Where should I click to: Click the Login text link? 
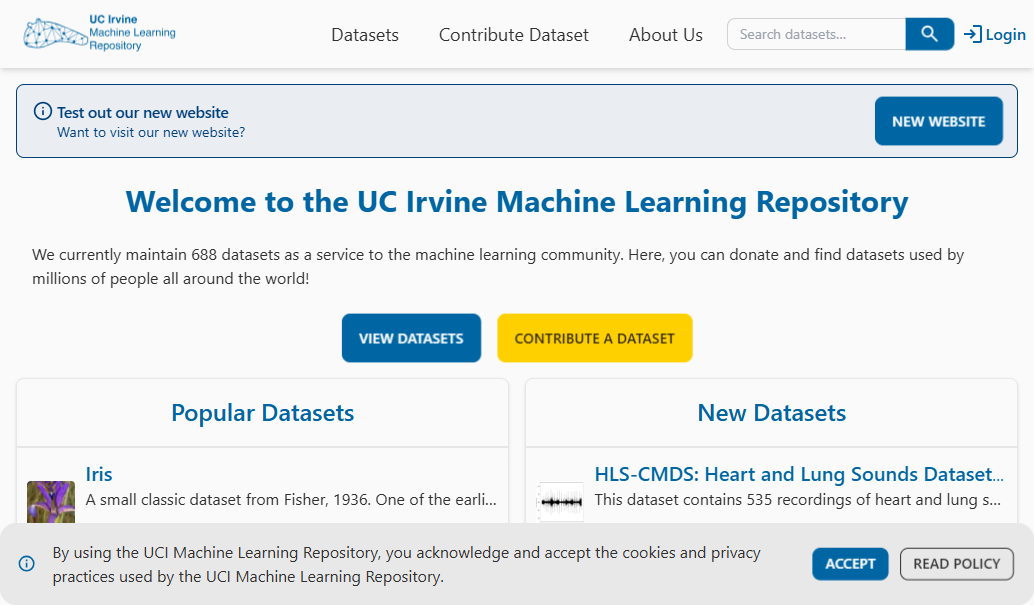(x=1003, y=33)
